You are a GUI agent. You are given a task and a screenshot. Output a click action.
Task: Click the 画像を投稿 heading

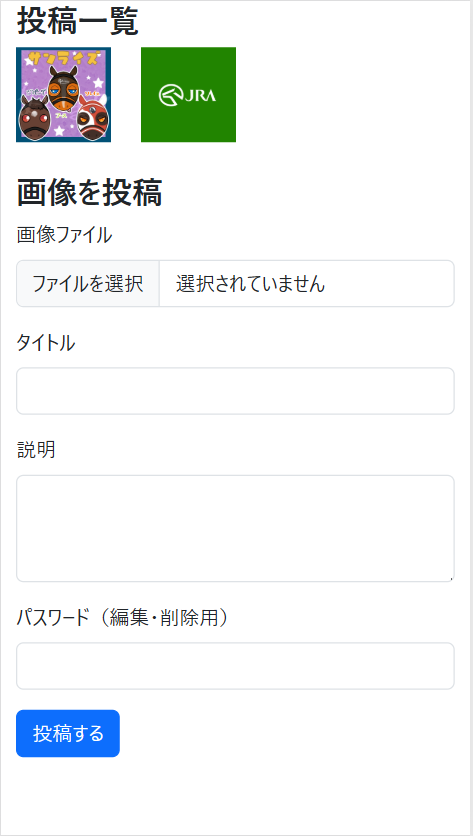[x=89, y=192]
